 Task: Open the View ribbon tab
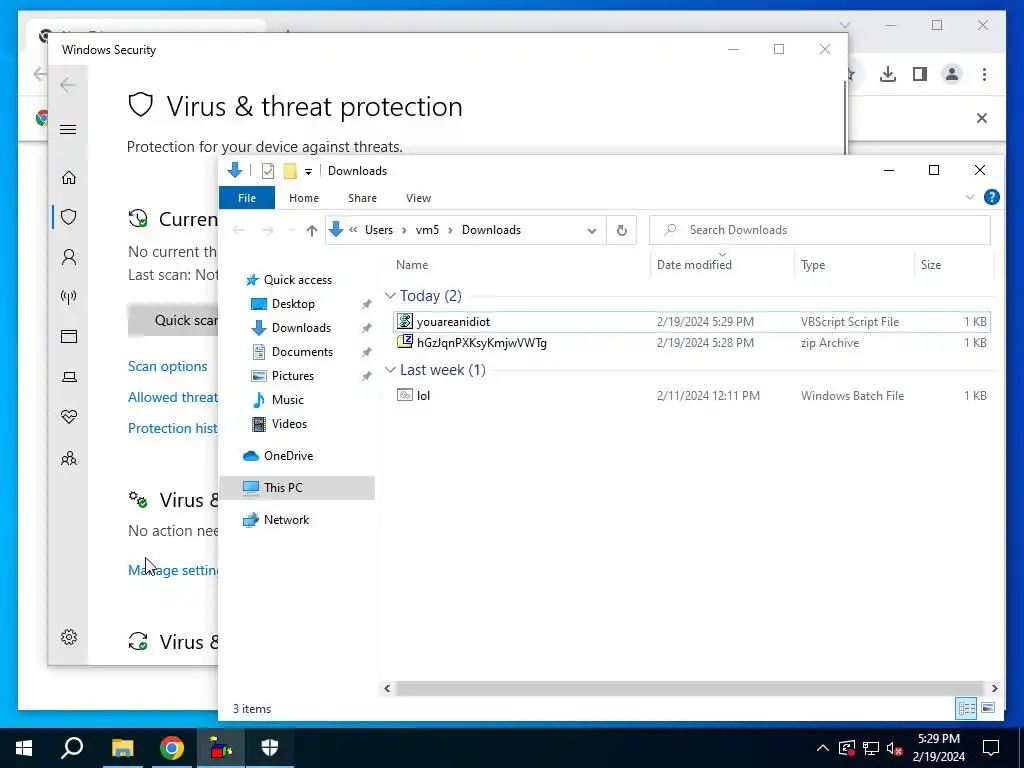pyautogui.click(x=418, y=198)
